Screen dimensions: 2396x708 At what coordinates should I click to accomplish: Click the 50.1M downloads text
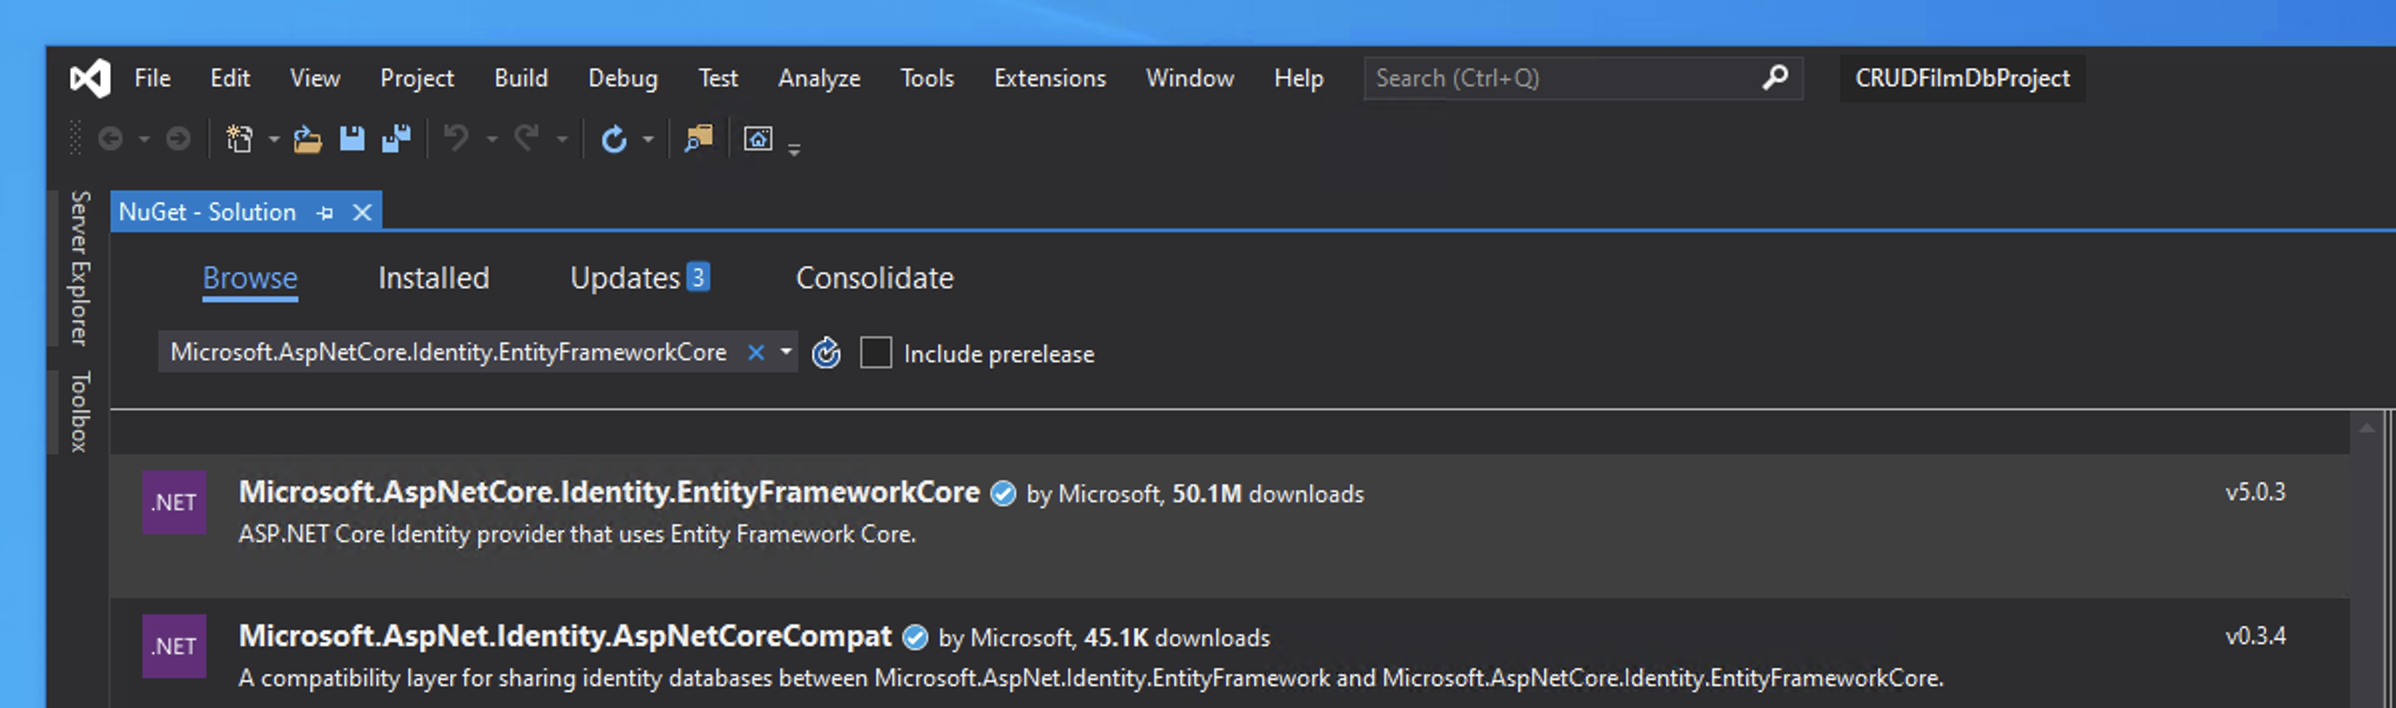click(x=1268, y=494)
